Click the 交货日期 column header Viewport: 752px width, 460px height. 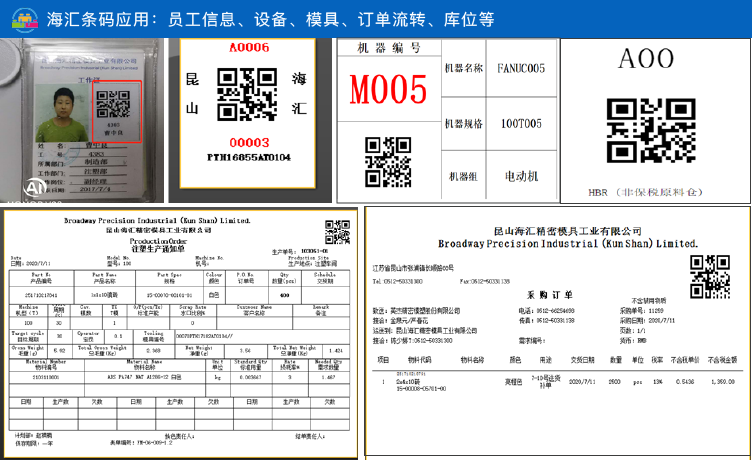click(x=582, y=360)
